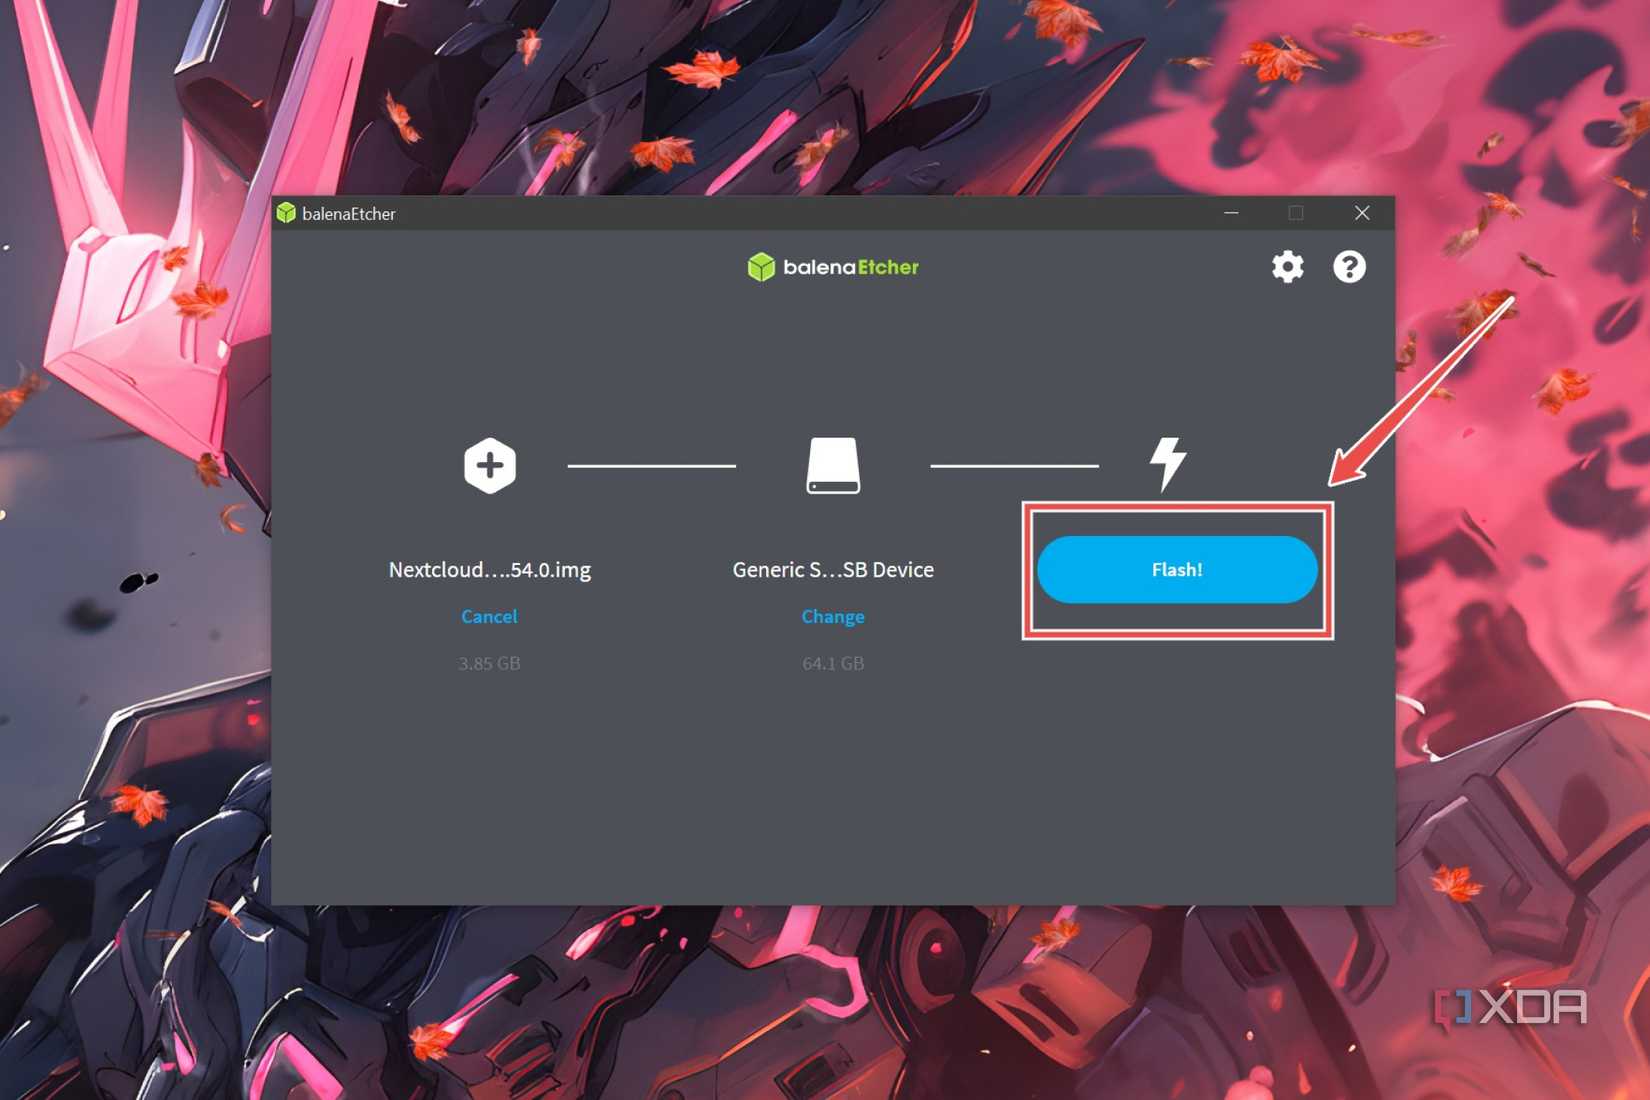Click the 3.85 GB size text
The height and width of the screenshot is (1100, 1650).
pos(489,662)
